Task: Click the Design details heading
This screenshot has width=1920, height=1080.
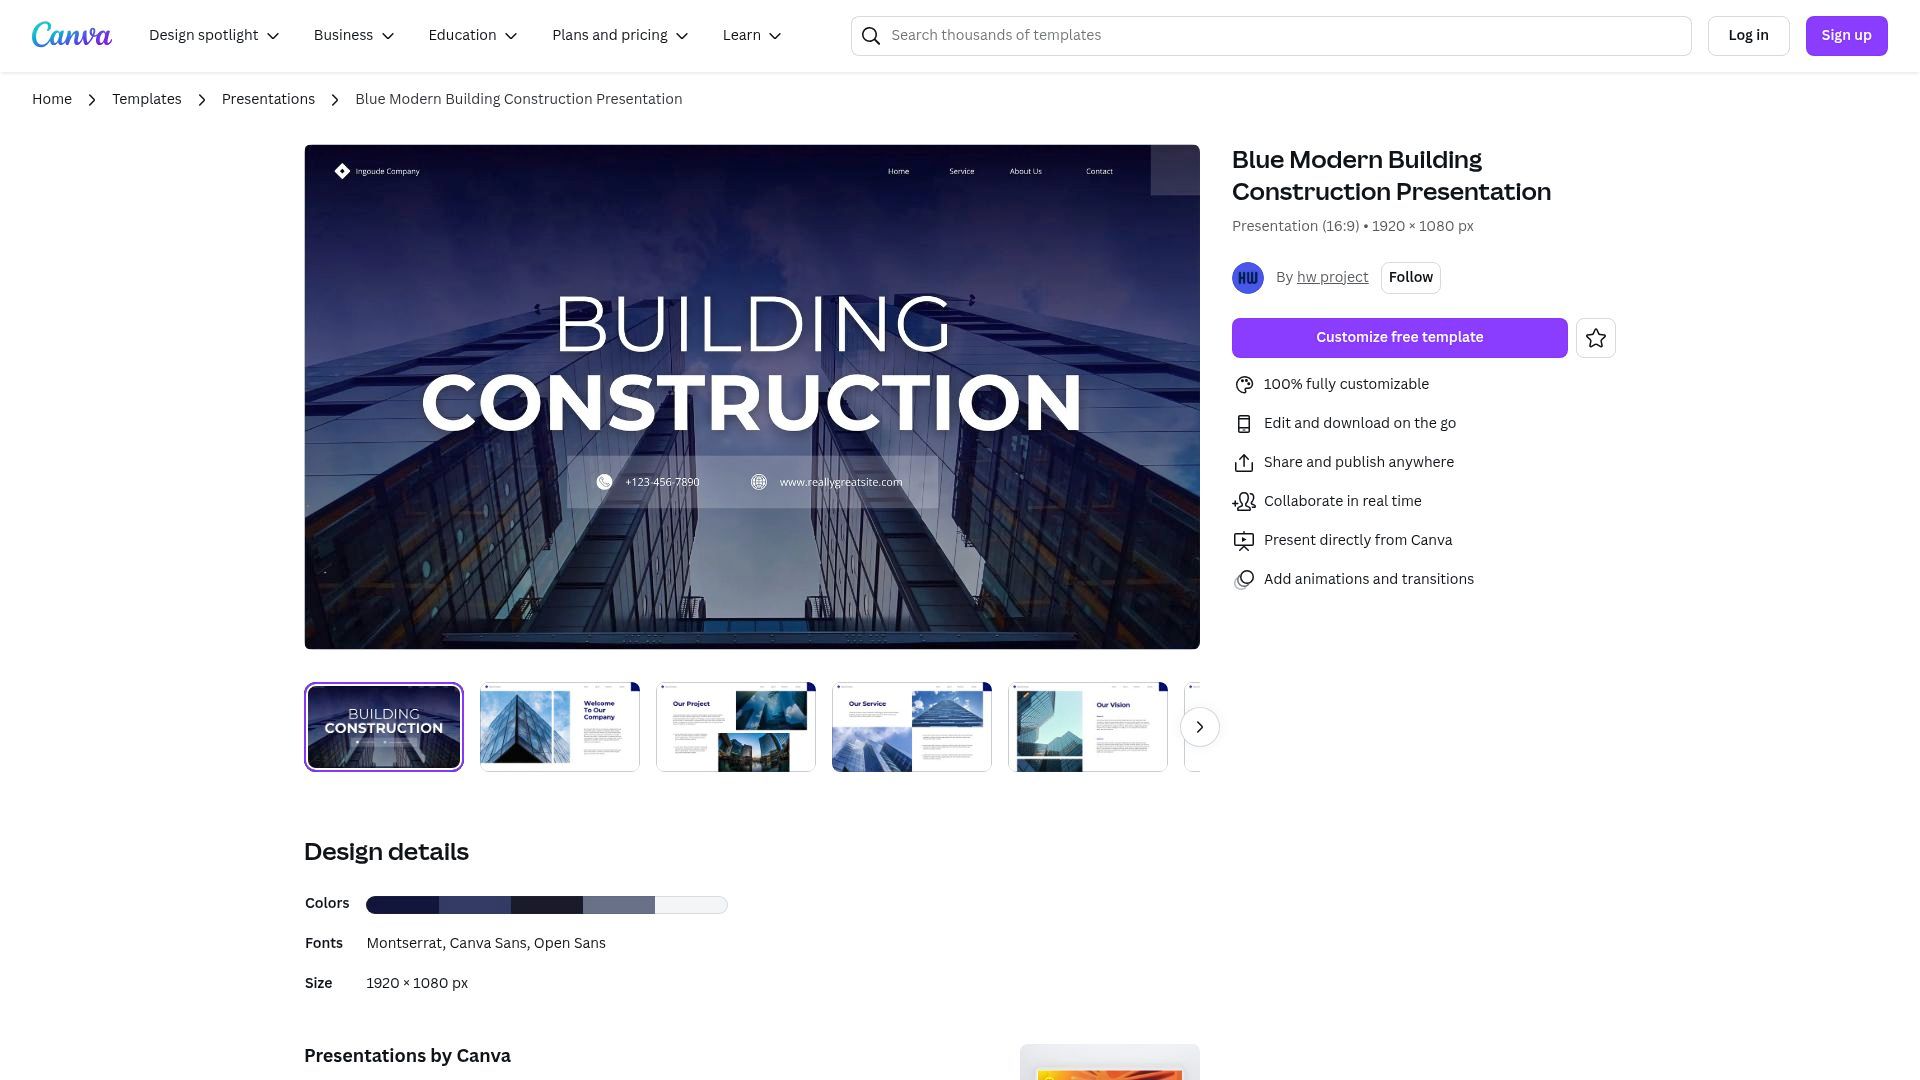Action: (386, 852)
